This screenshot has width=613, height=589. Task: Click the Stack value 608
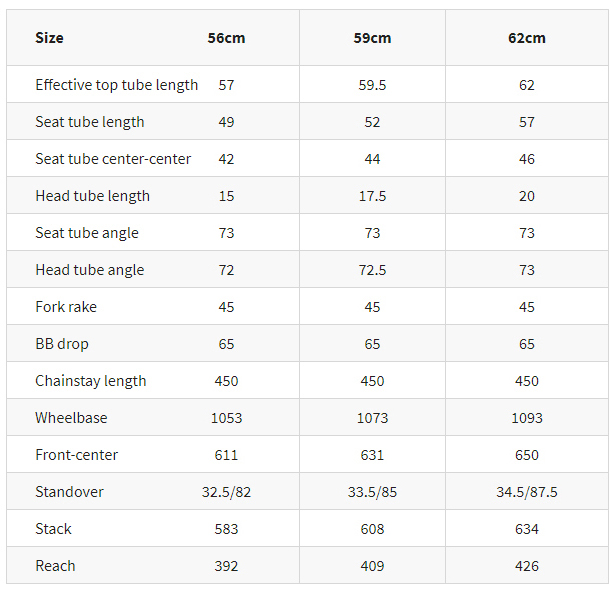[372, 529]
